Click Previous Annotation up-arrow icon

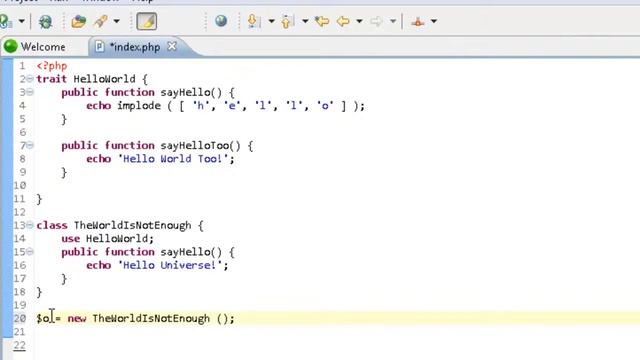pyautogui.click(x=287, y=21)
